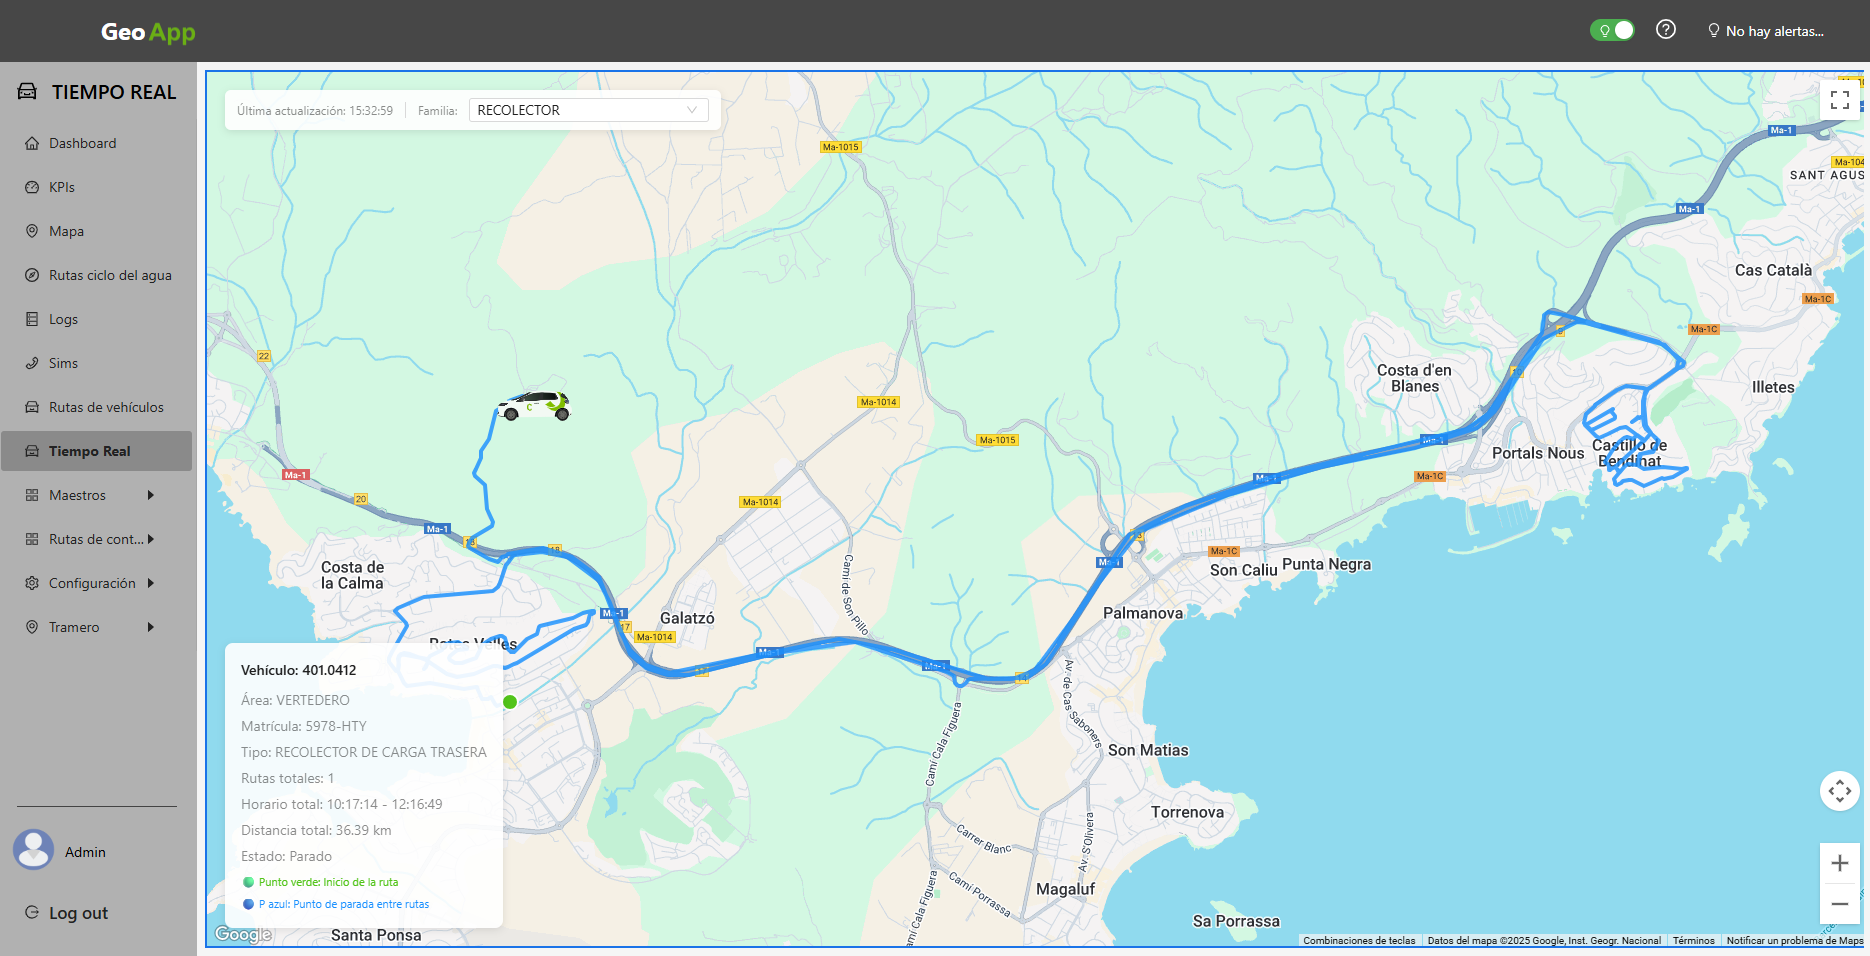Toggle the green light switch in header
The width and height of the screenshot is (1870, 956).
1612,30
